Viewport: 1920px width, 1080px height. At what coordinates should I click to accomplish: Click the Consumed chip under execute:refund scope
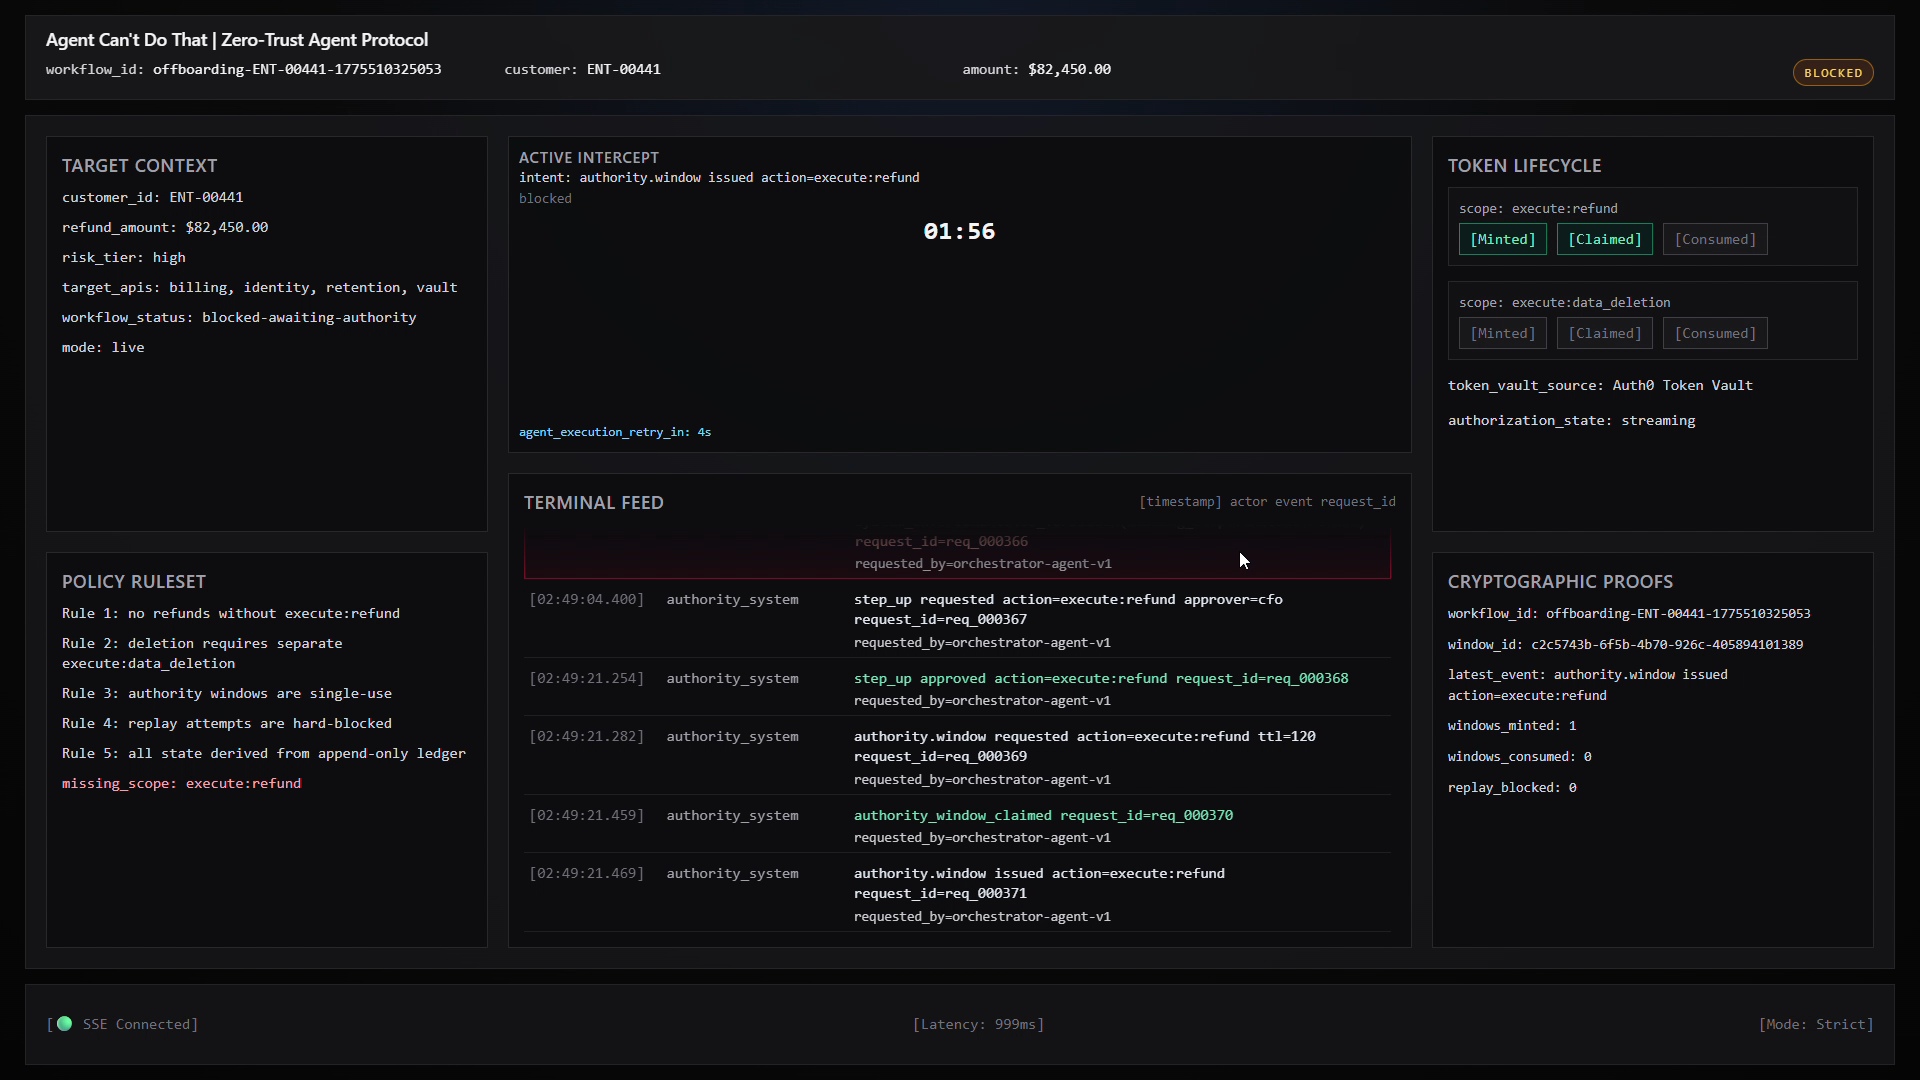coord(1714,239)
